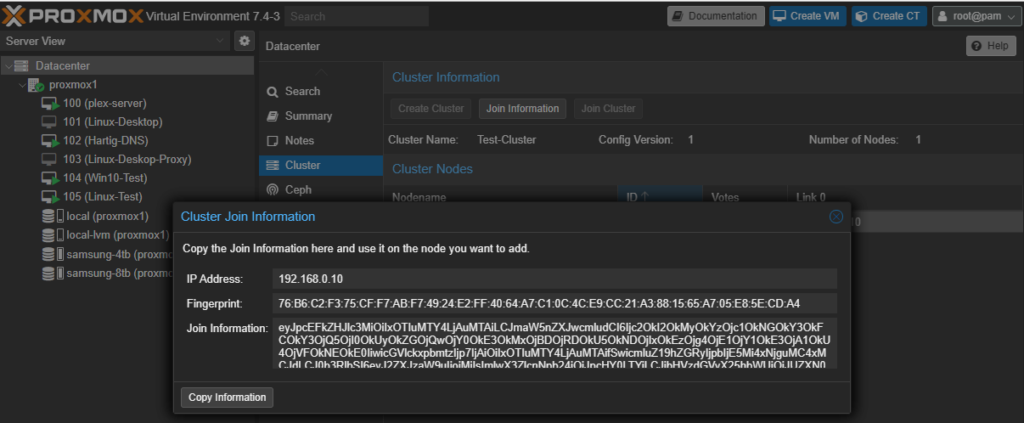Click the storage icon for local-lvm (proxmox1)

point(53,235)
